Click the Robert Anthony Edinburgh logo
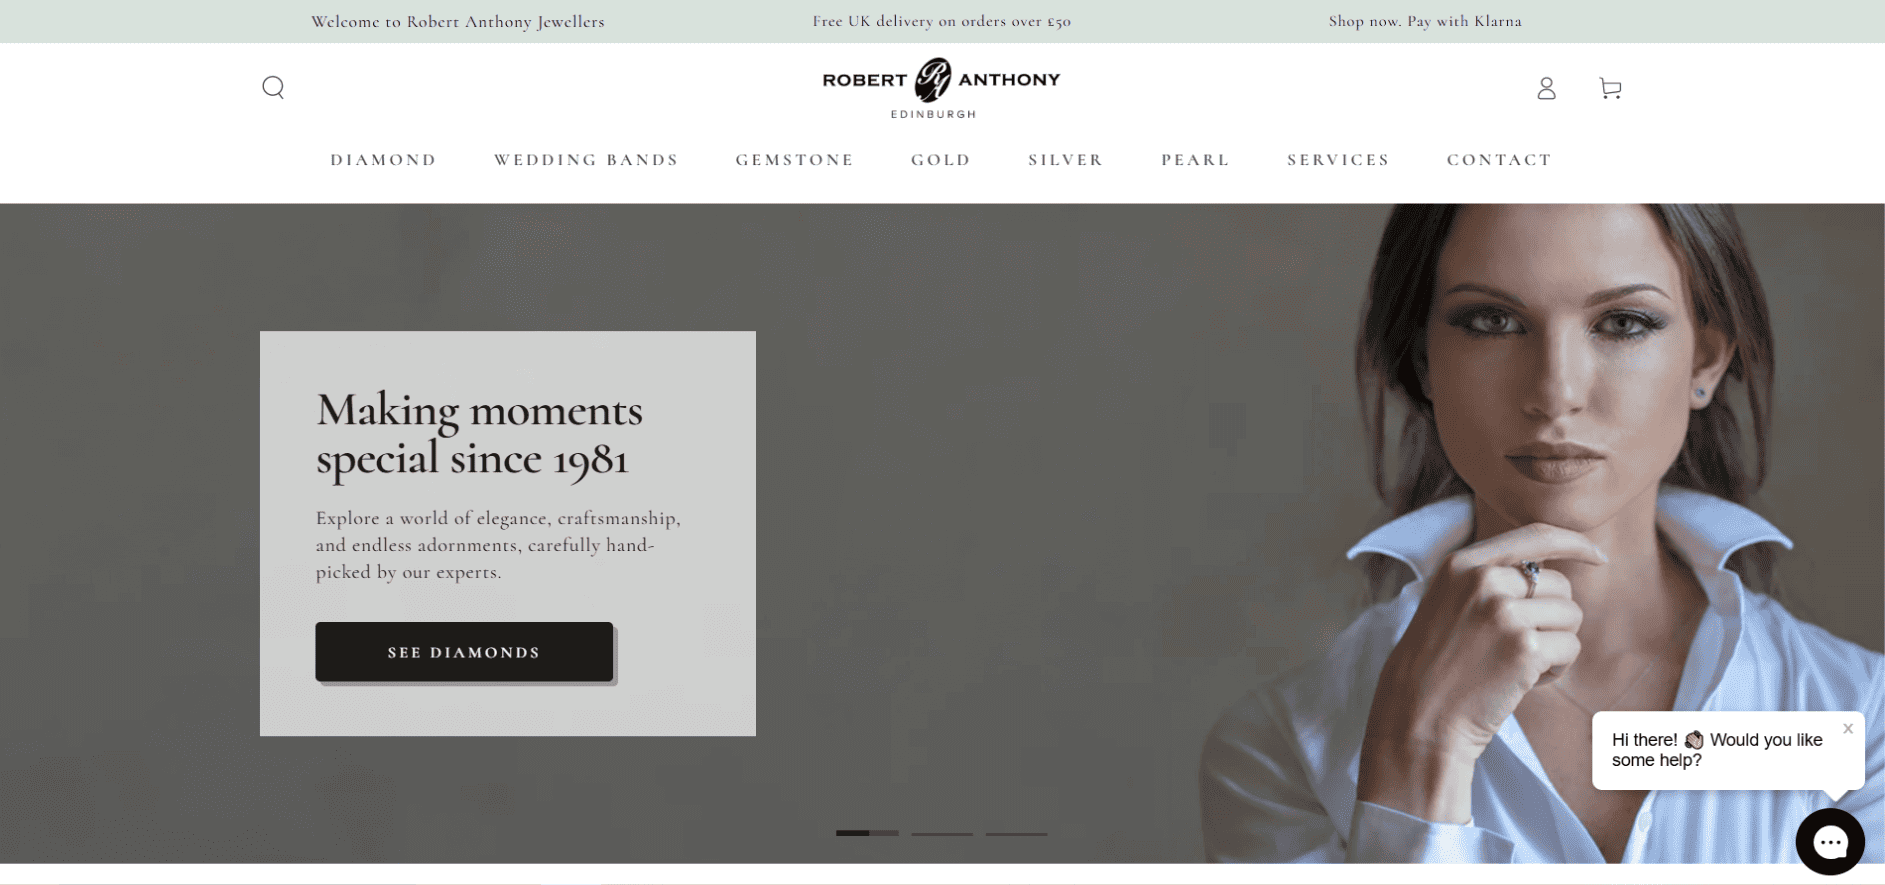This screenshot has width=1885, height=885. 941,89
